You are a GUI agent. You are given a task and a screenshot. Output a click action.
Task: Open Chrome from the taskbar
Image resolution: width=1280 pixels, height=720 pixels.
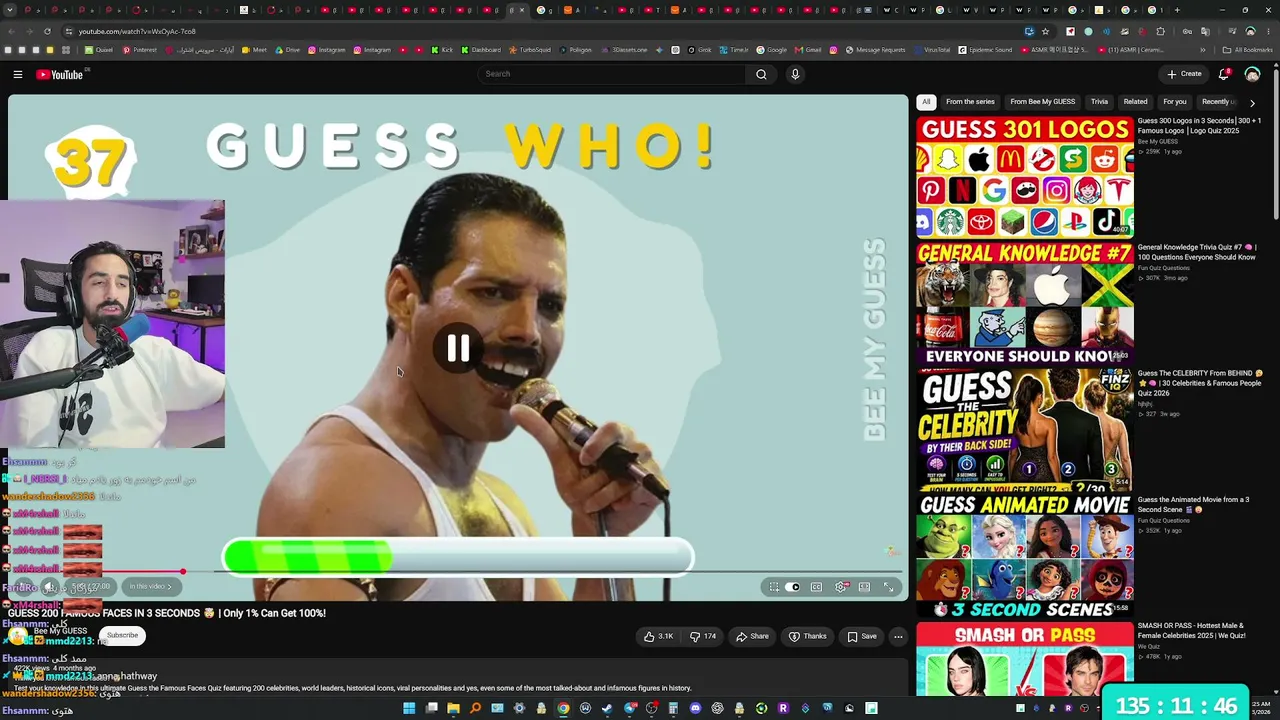(x=563, y=708)
